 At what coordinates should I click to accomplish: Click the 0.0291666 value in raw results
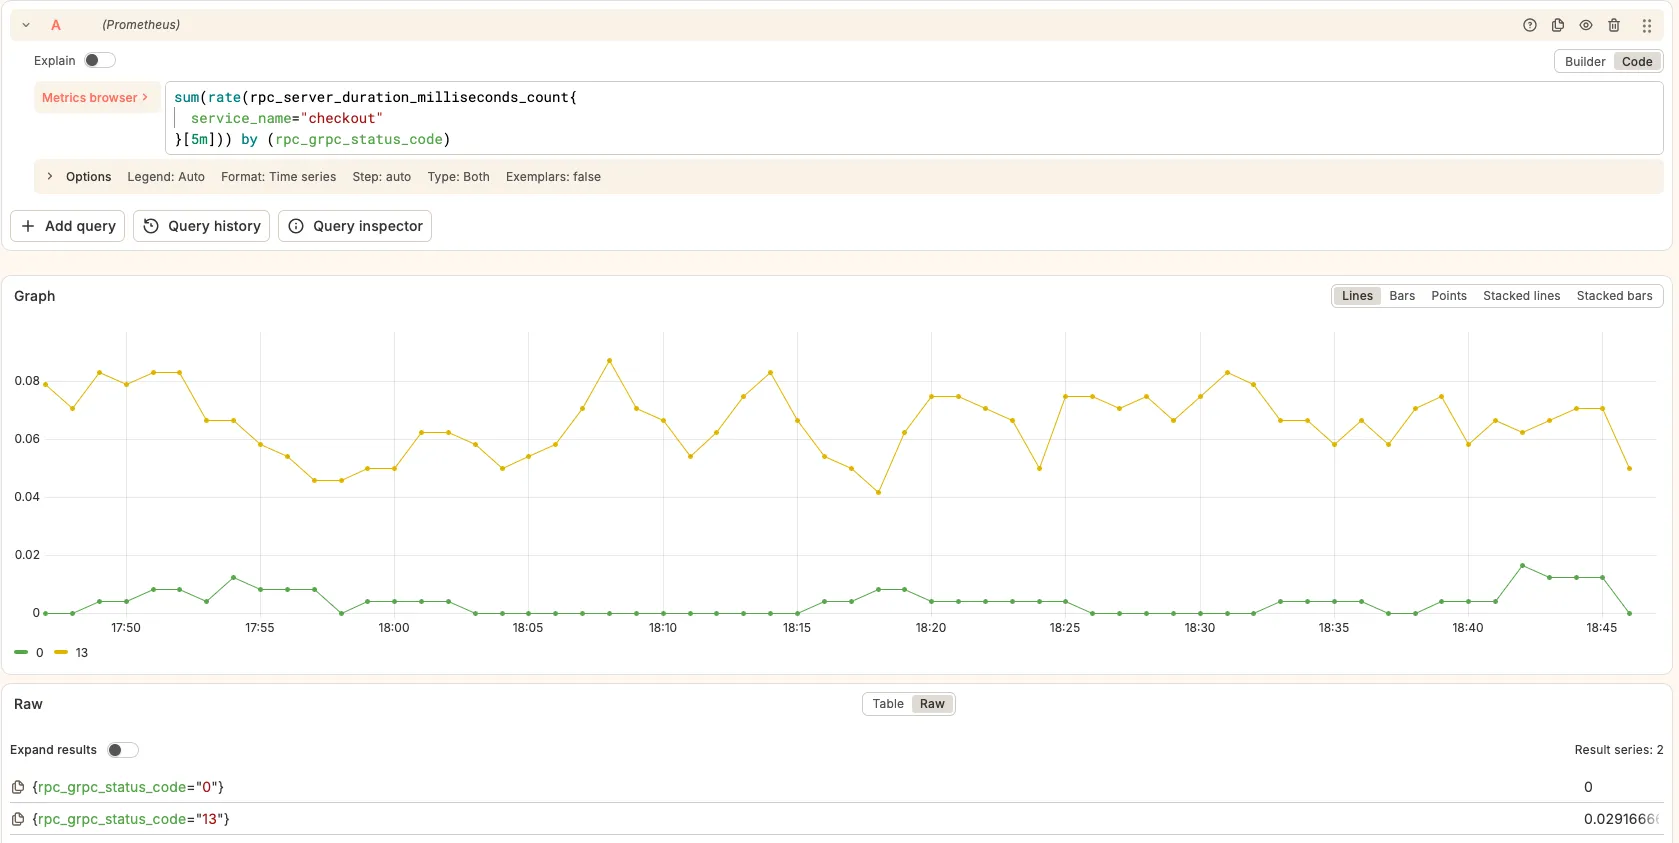[1621, 819]
